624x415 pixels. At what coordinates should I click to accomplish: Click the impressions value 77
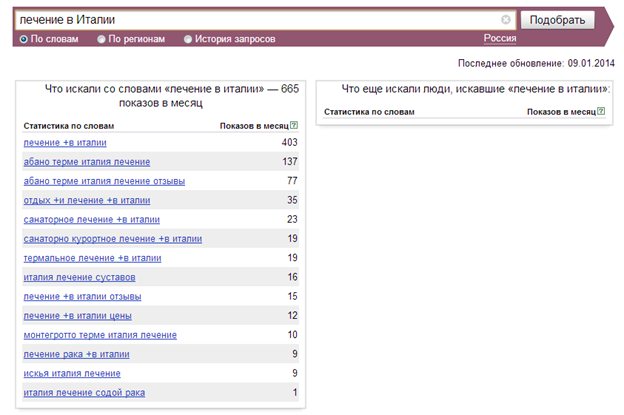tap(292, 181)
